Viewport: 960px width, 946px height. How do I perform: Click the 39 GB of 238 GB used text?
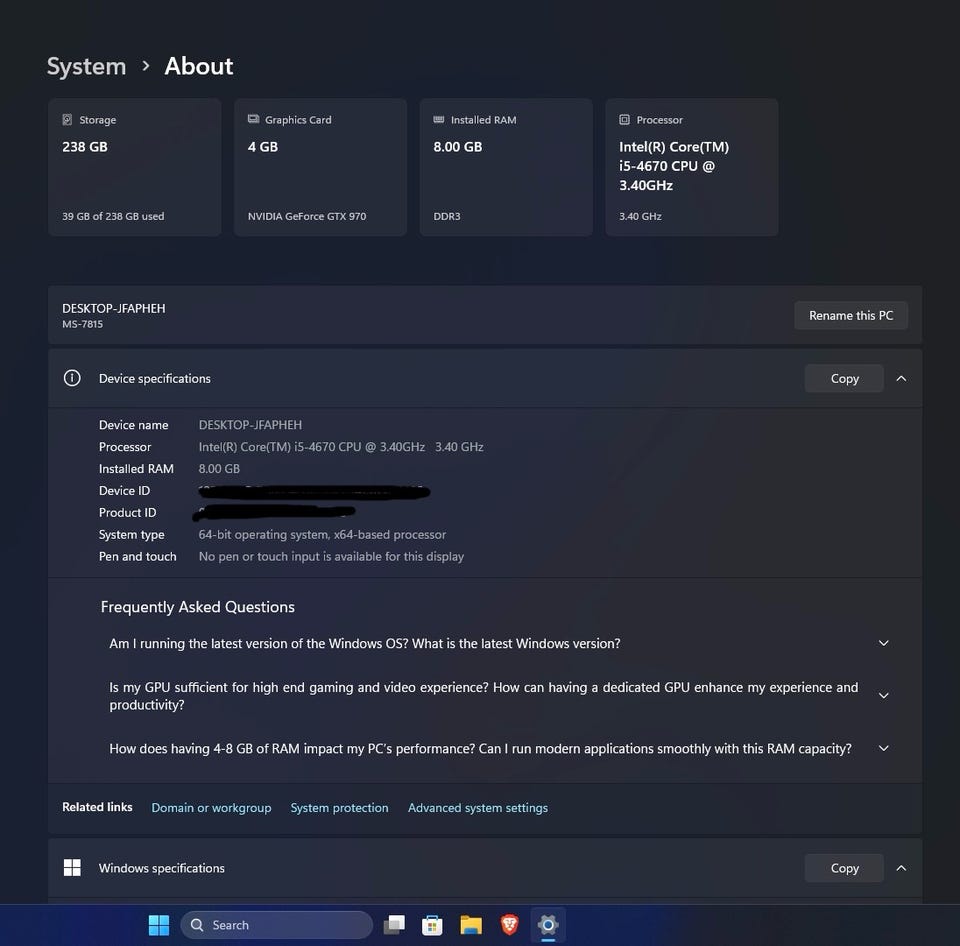click(113, 216)
